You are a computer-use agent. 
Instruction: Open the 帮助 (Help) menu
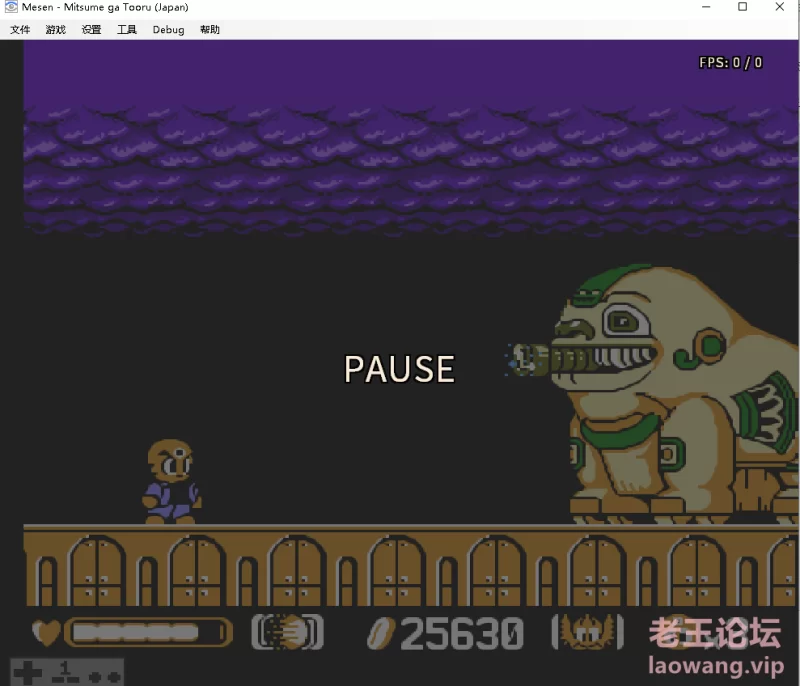[210, 30]
